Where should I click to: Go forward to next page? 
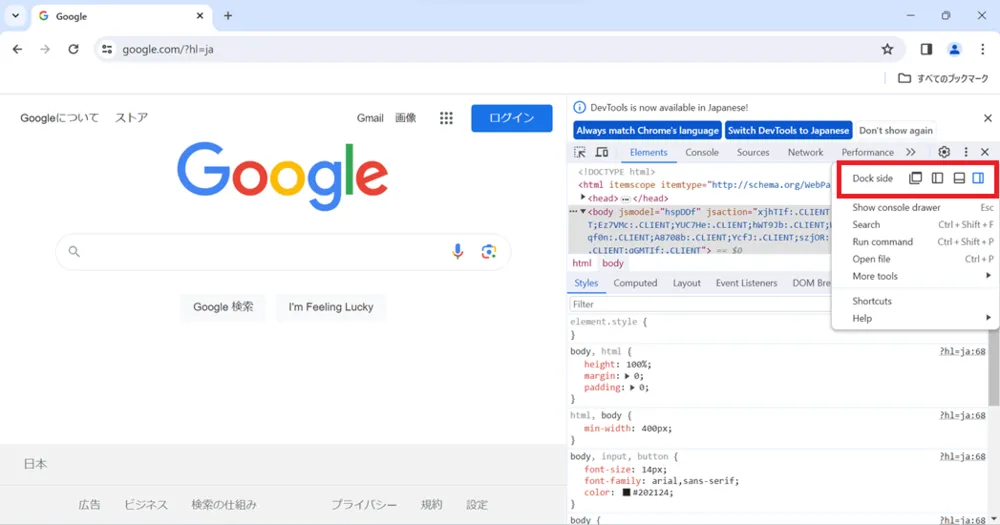click(x=45, y=49)
